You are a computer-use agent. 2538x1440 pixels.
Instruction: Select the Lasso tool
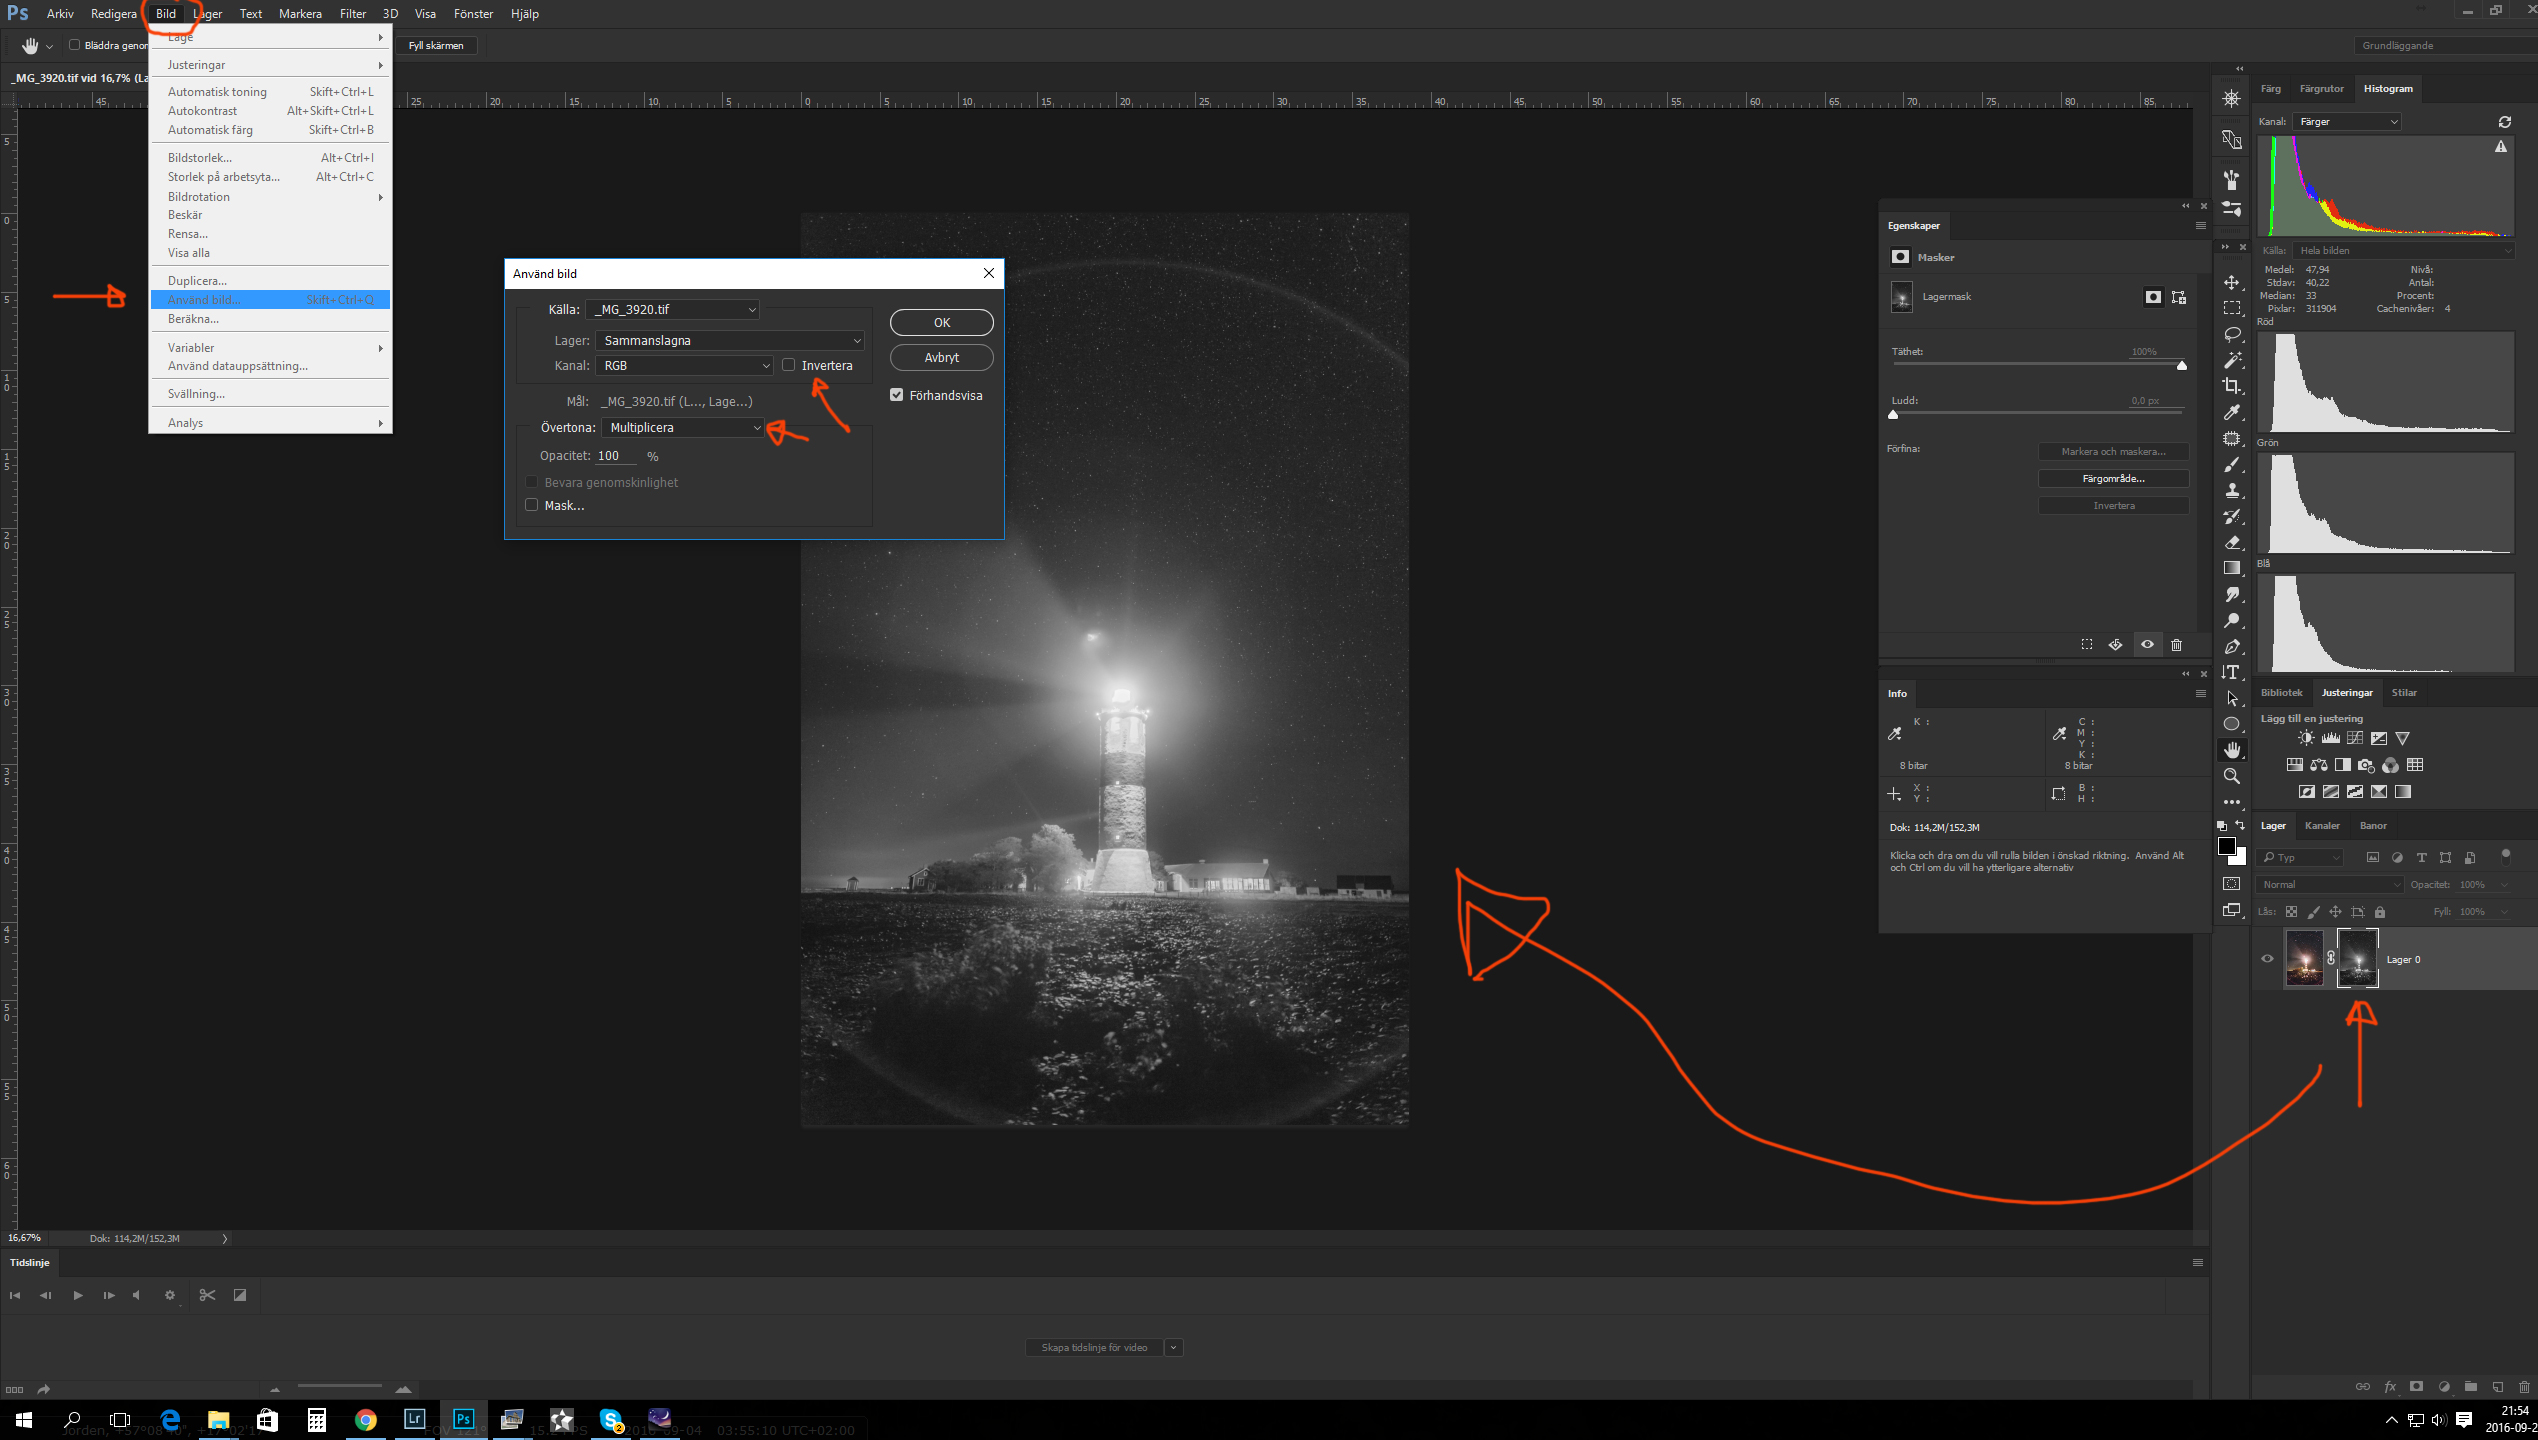(x=2231, y=334)
